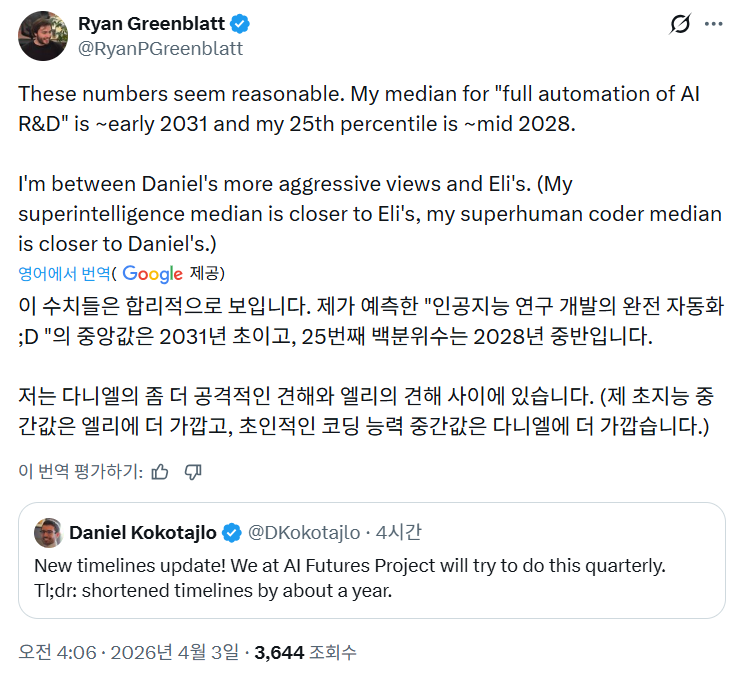
Task: Click the '이 번역 평가하기' label
Action: click(80, 471)
